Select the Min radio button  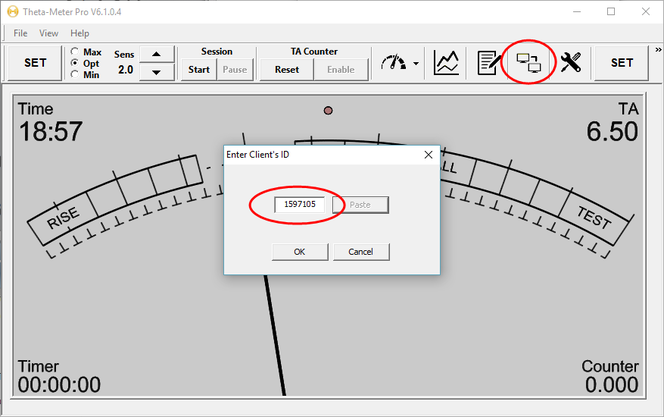76,74
